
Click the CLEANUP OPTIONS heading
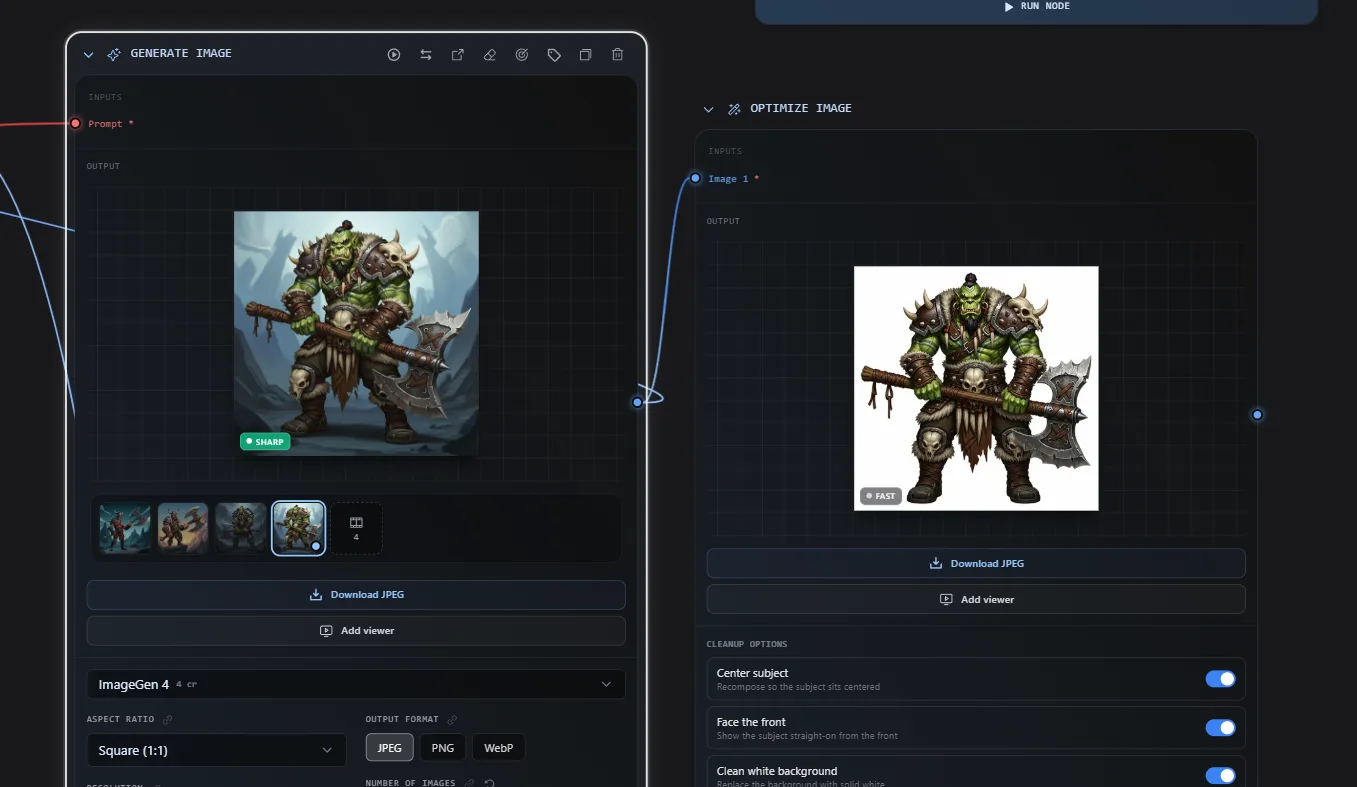point(747,644)
